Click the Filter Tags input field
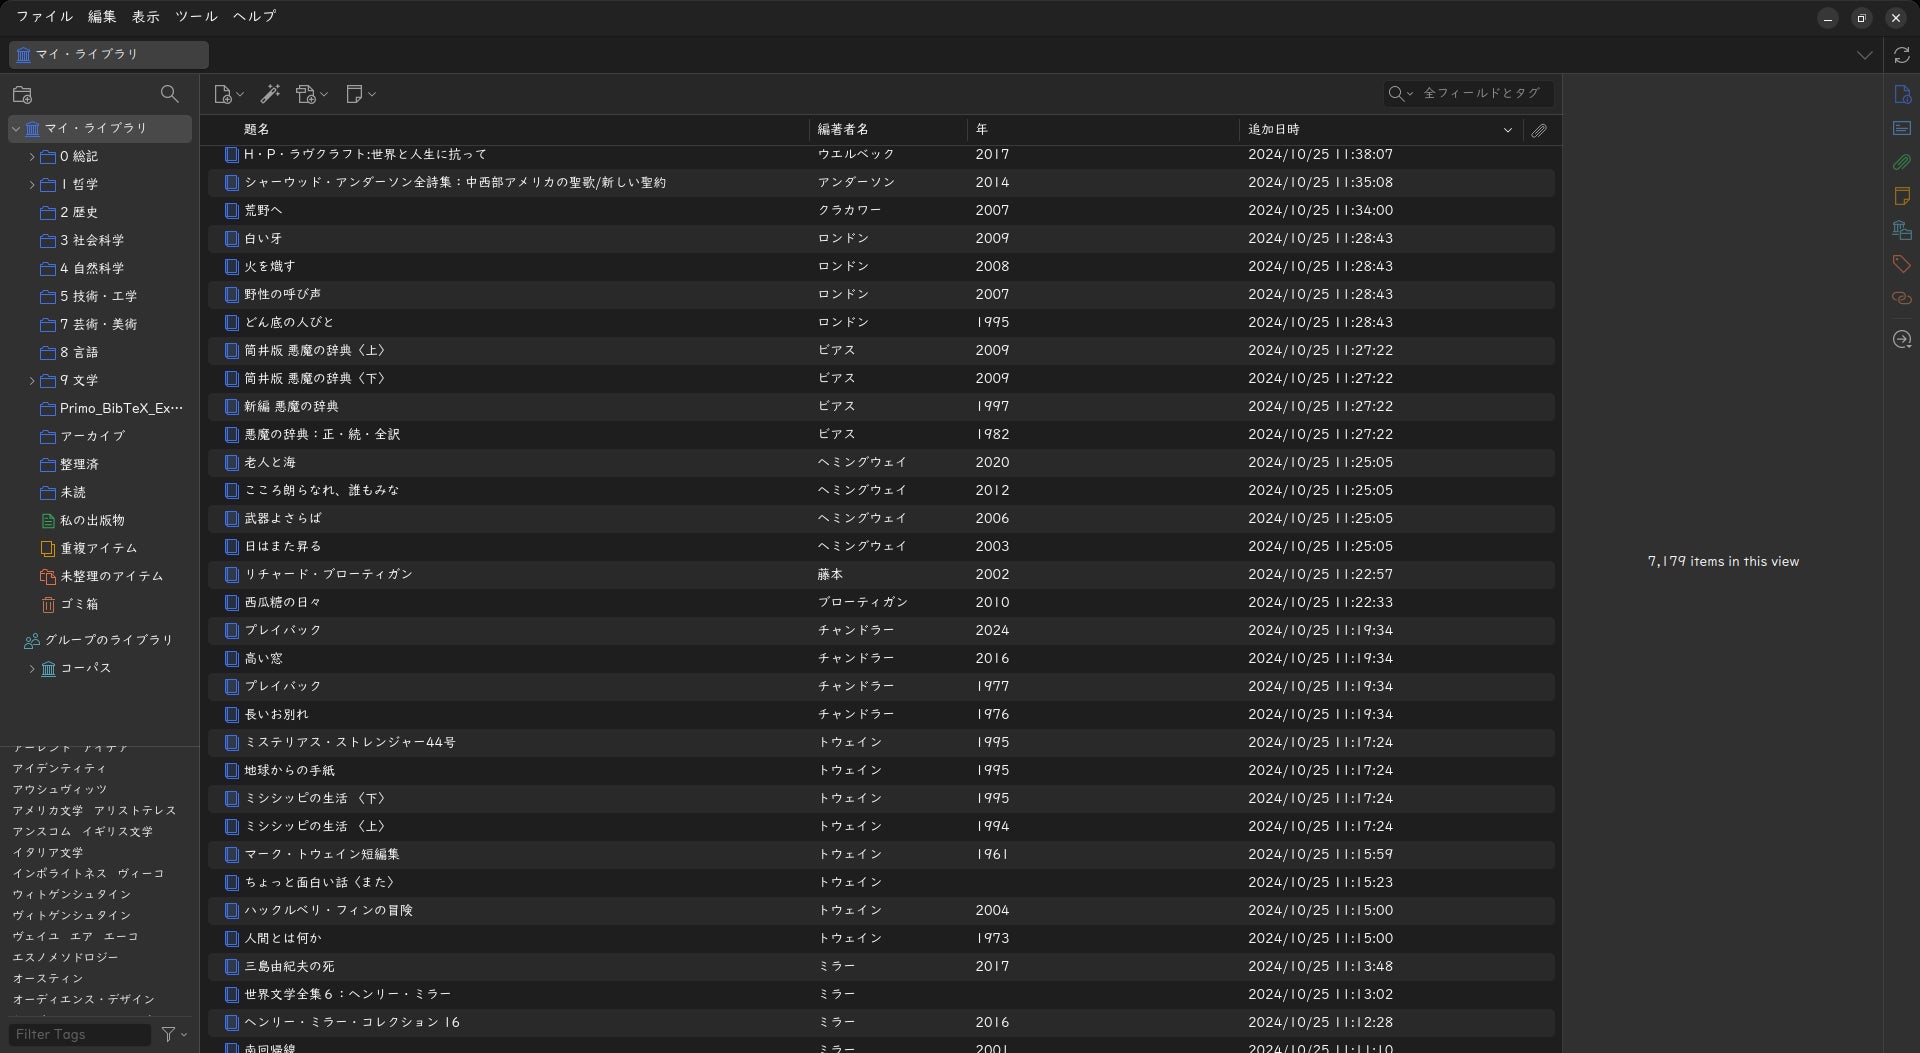This screenshot has width=1920, height=1053. tap(80, 1034)
